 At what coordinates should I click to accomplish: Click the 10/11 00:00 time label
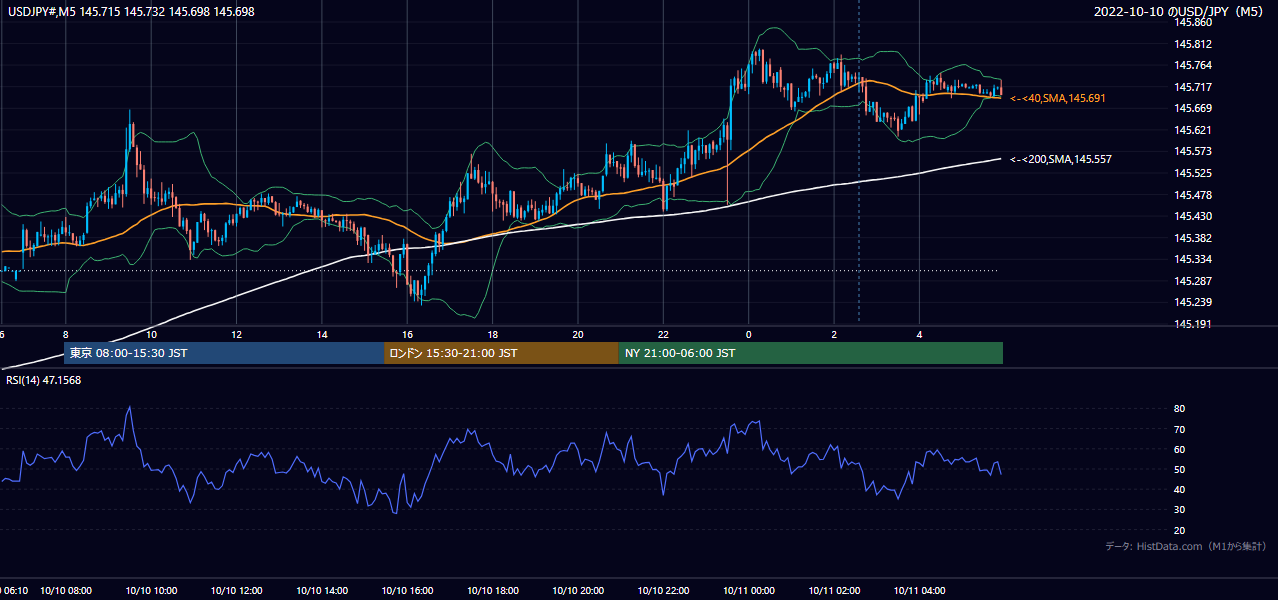pyautogui.click(x=749, y=591)
